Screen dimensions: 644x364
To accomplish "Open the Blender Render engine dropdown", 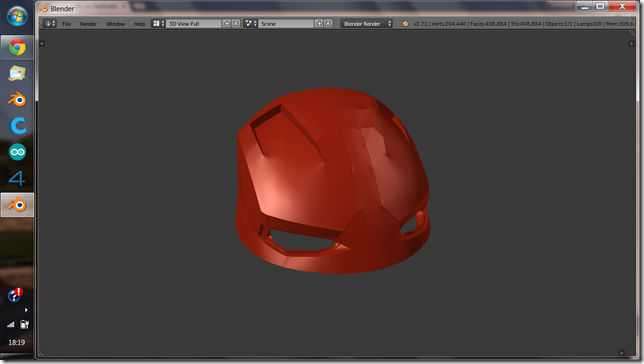I will point(366,24).
